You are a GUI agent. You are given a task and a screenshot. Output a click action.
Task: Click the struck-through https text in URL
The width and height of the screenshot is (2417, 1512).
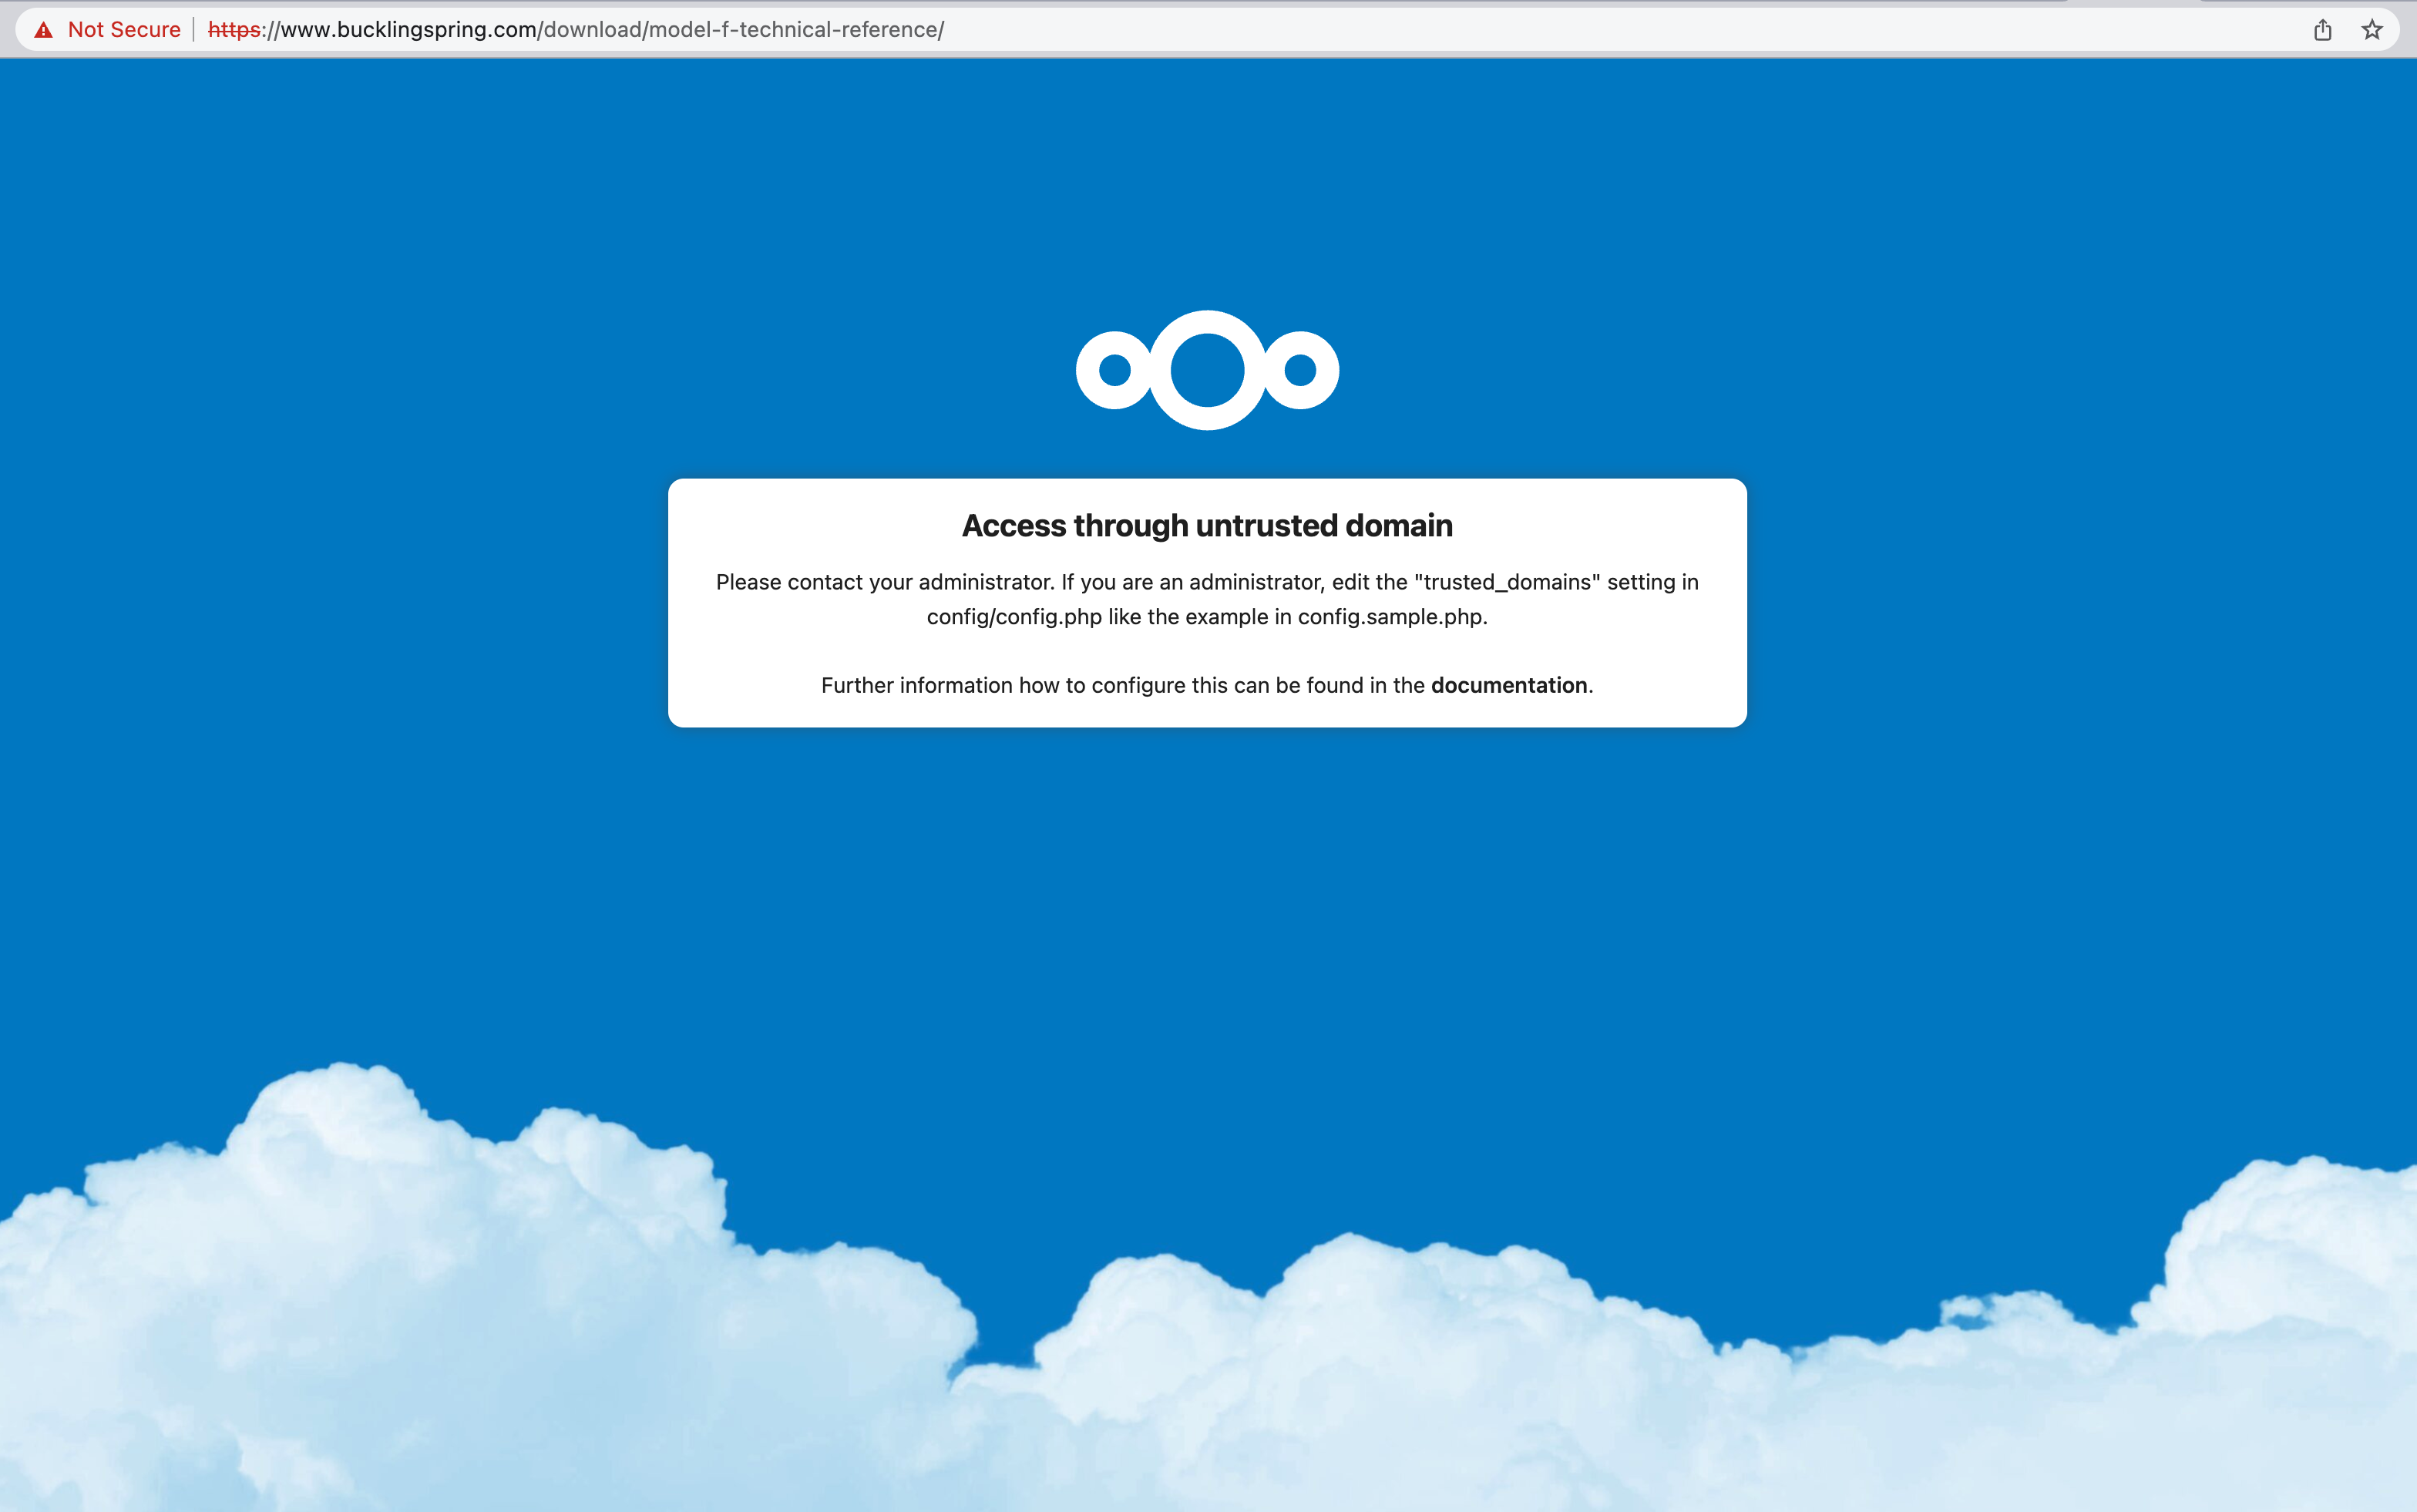pyautogui.click(x=234, y=30)
